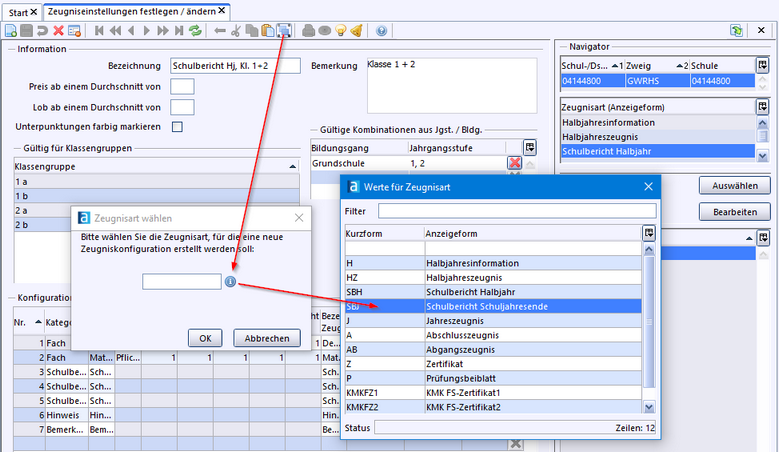Click the scissors cut icon
Screen dimensions: 779x452
[x=236, y=31]
